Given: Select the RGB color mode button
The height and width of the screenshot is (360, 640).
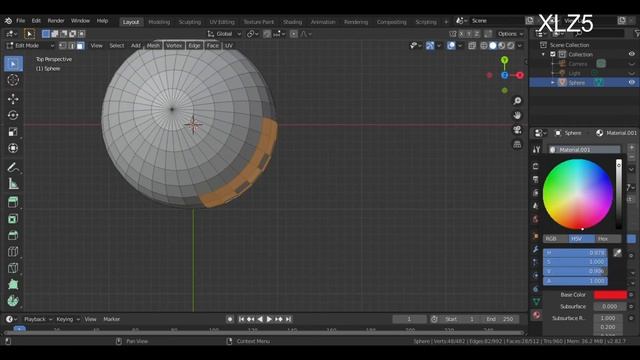Looking at the screenshot, I should (556, 239).
